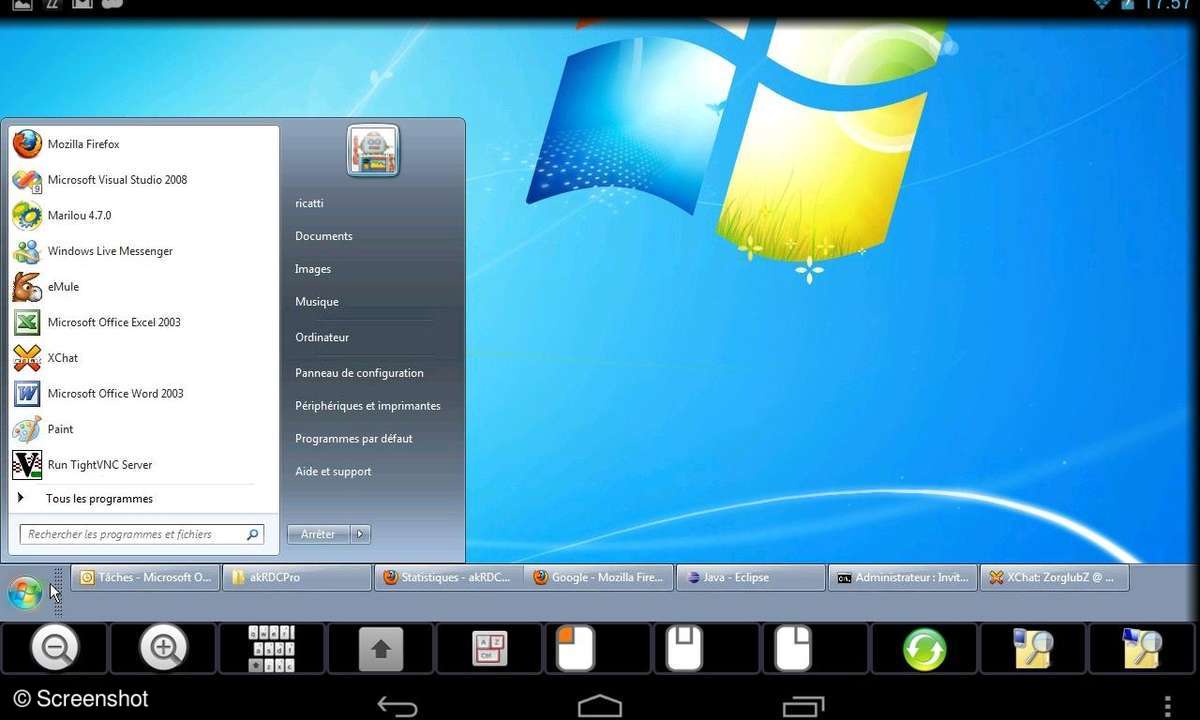Open the Windows Start orb
This screenshot has width=1200, height=720.
tap(25, 593)
